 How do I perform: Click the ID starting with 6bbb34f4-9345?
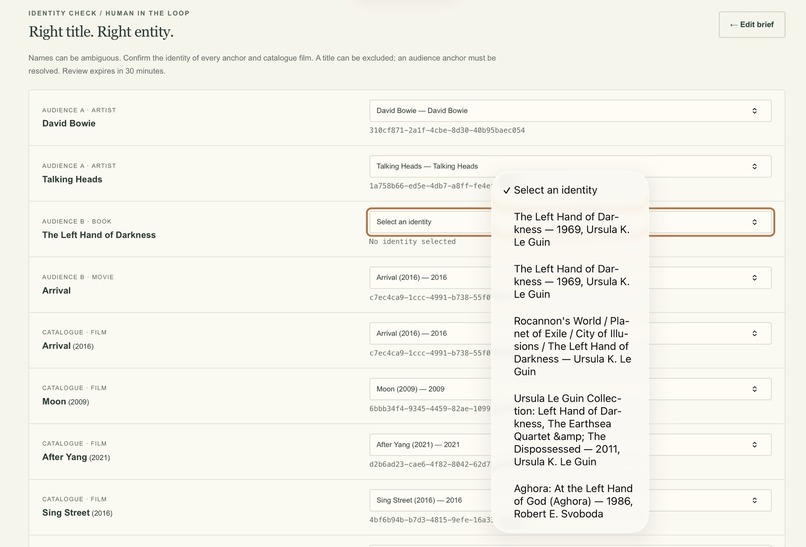click(430, 409)
